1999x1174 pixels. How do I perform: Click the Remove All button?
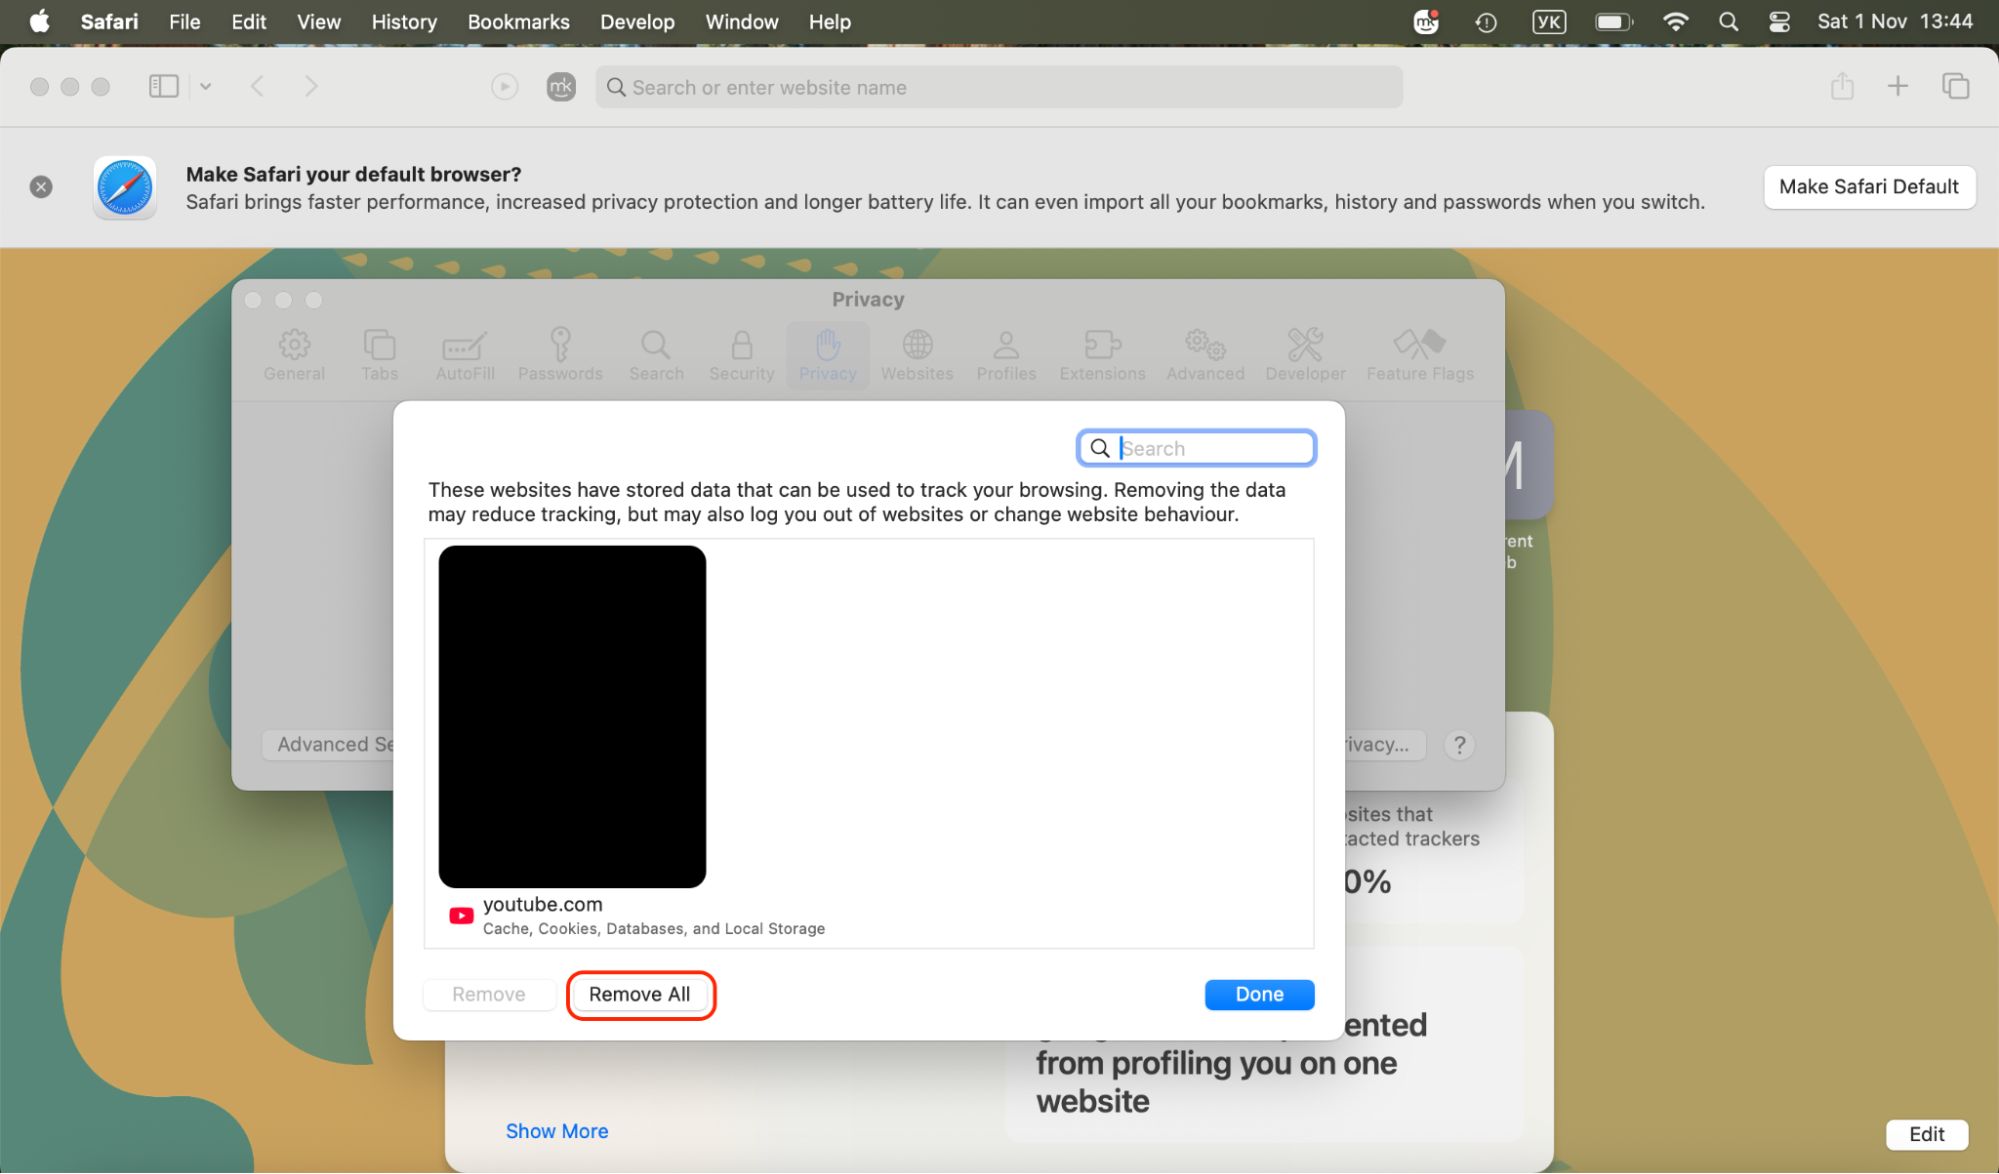point(640,994)
